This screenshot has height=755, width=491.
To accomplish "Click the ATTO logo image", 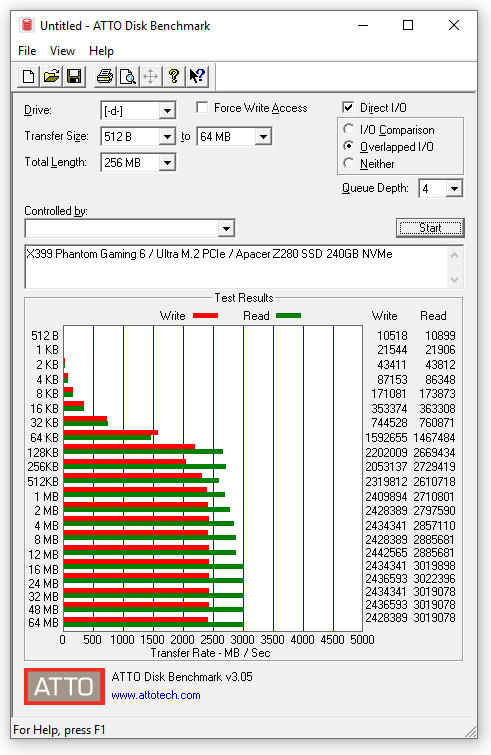I will tap(65, 686).
